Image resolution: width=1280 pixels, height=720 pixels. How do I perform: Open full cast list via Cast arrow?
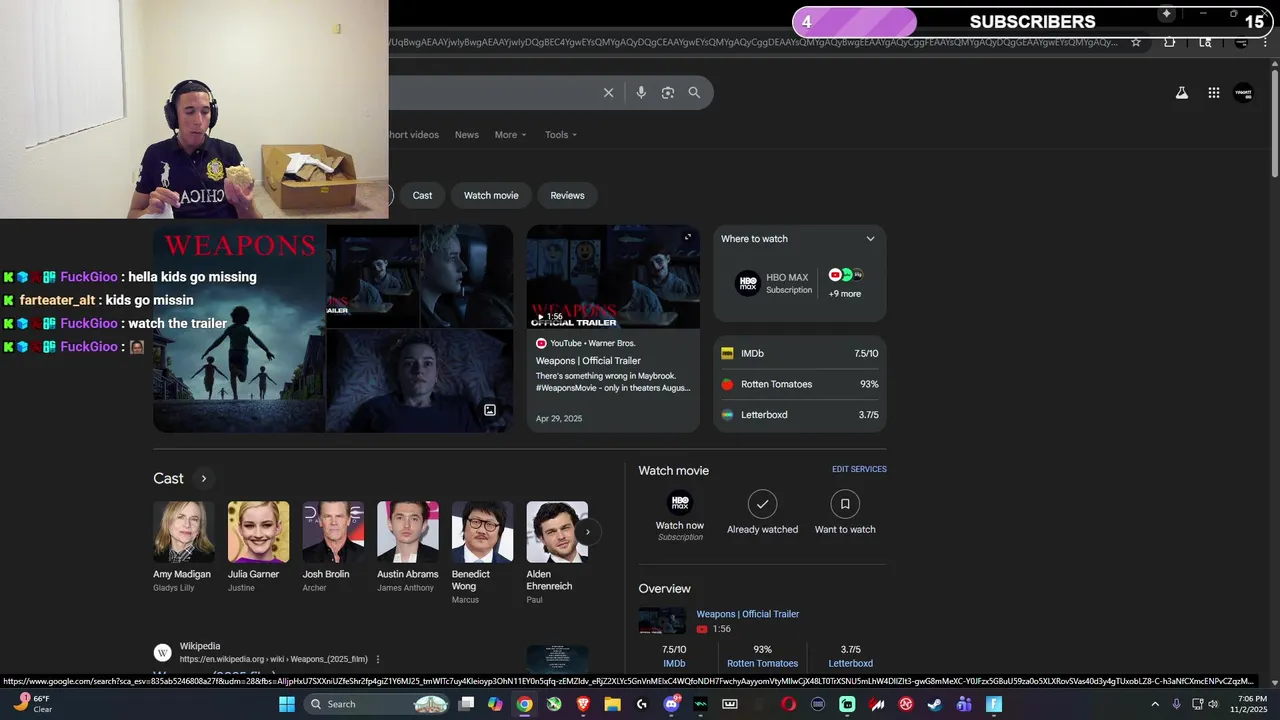tap(203, 479)
